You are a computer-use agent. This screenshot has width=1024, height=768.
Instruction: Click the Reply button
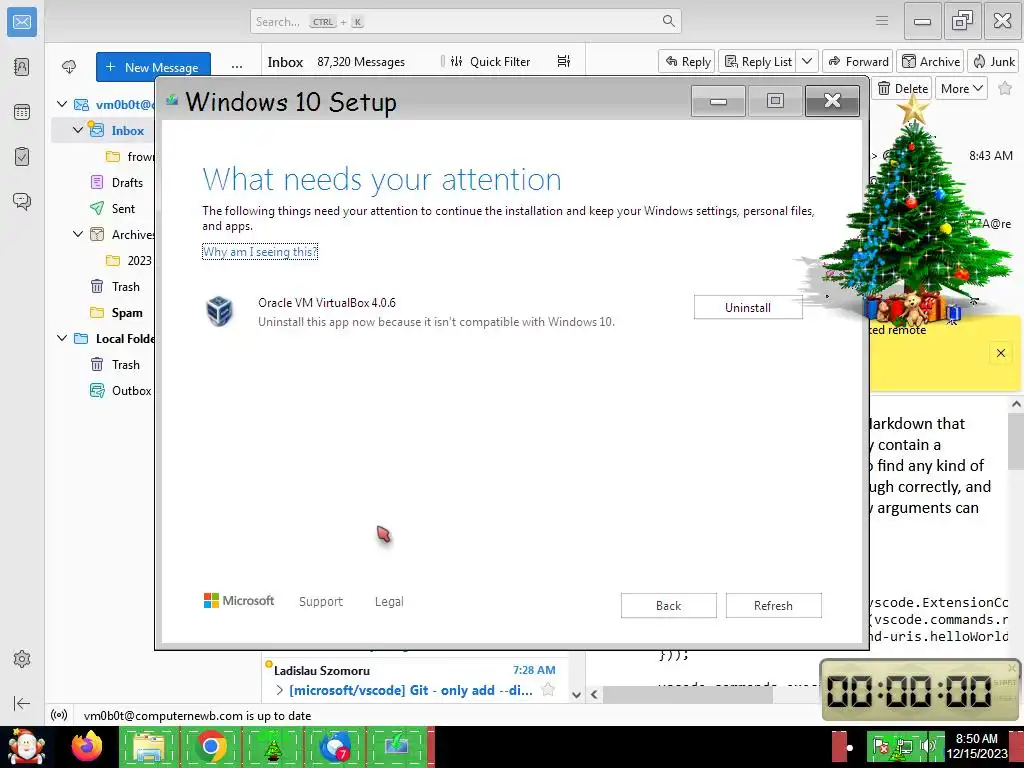tap(687, 61)
